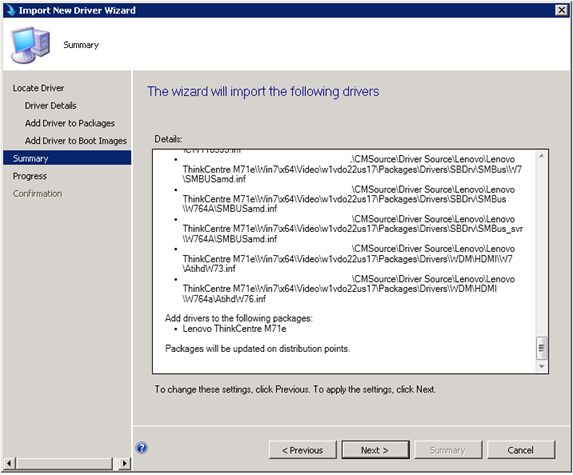Select Add Driver to Boot Images step
Image resolution: width=573 pixels, height=475 pixels.
coord(76,141)
